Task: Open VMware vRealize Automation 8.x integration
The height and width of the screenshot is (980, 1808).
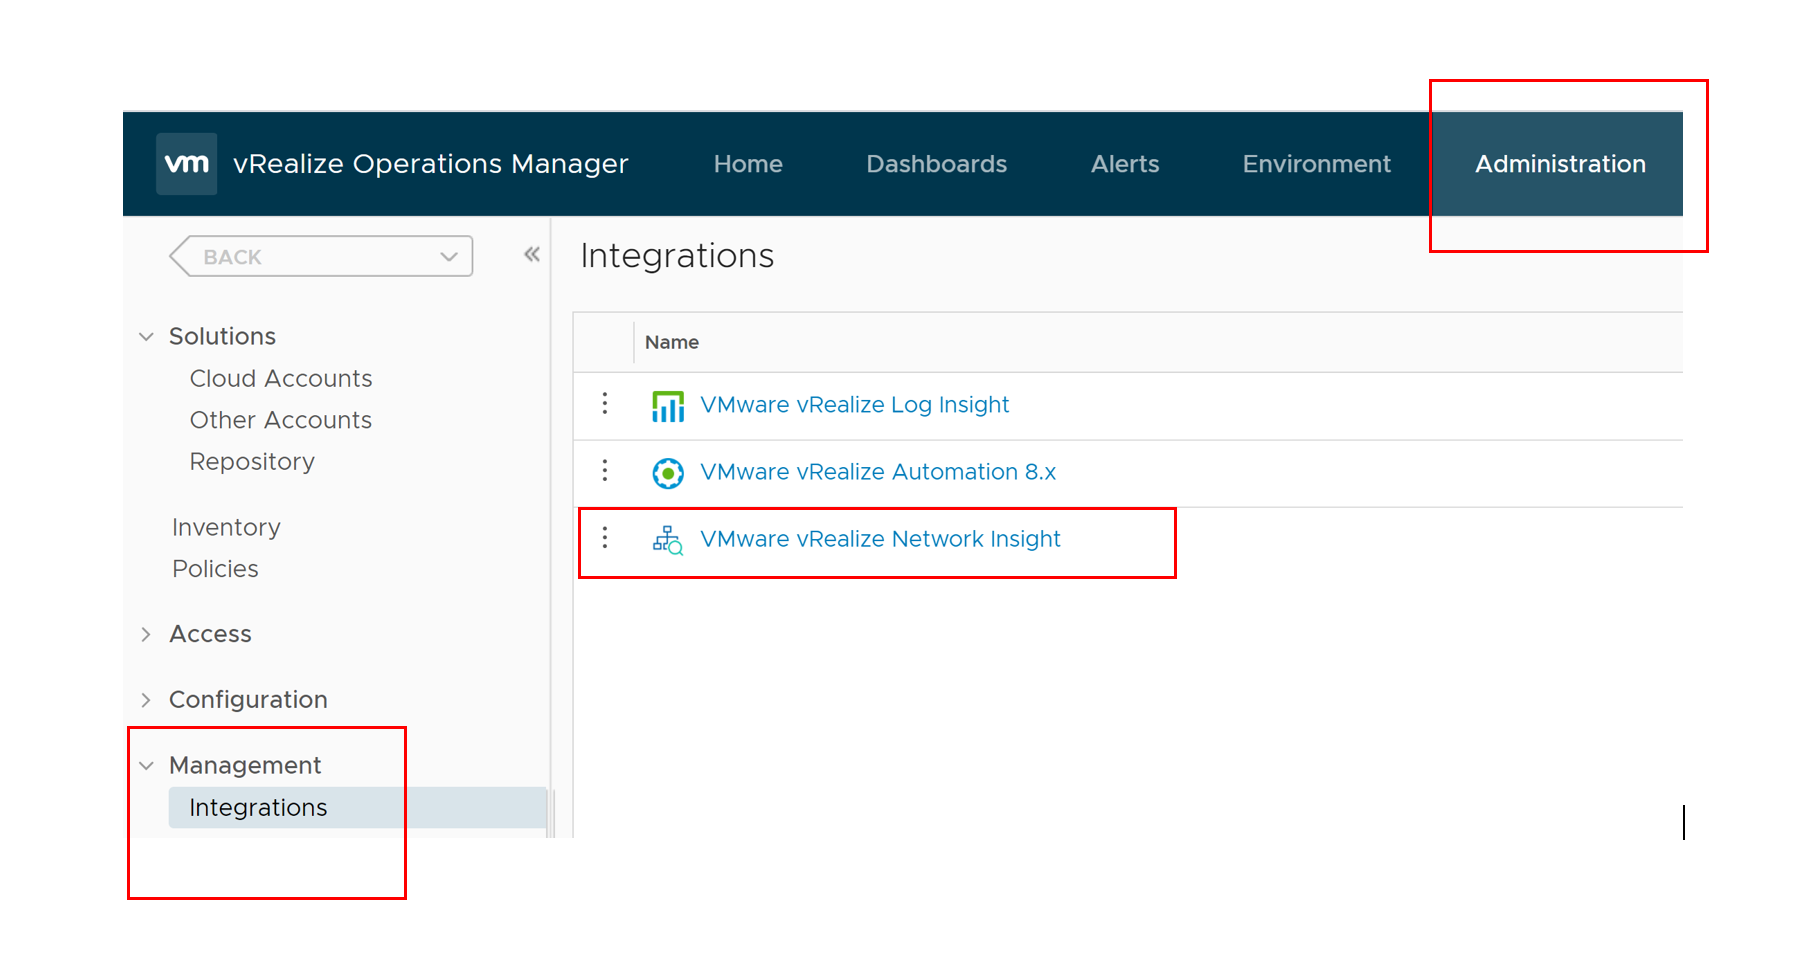Action: pos(878,472)
